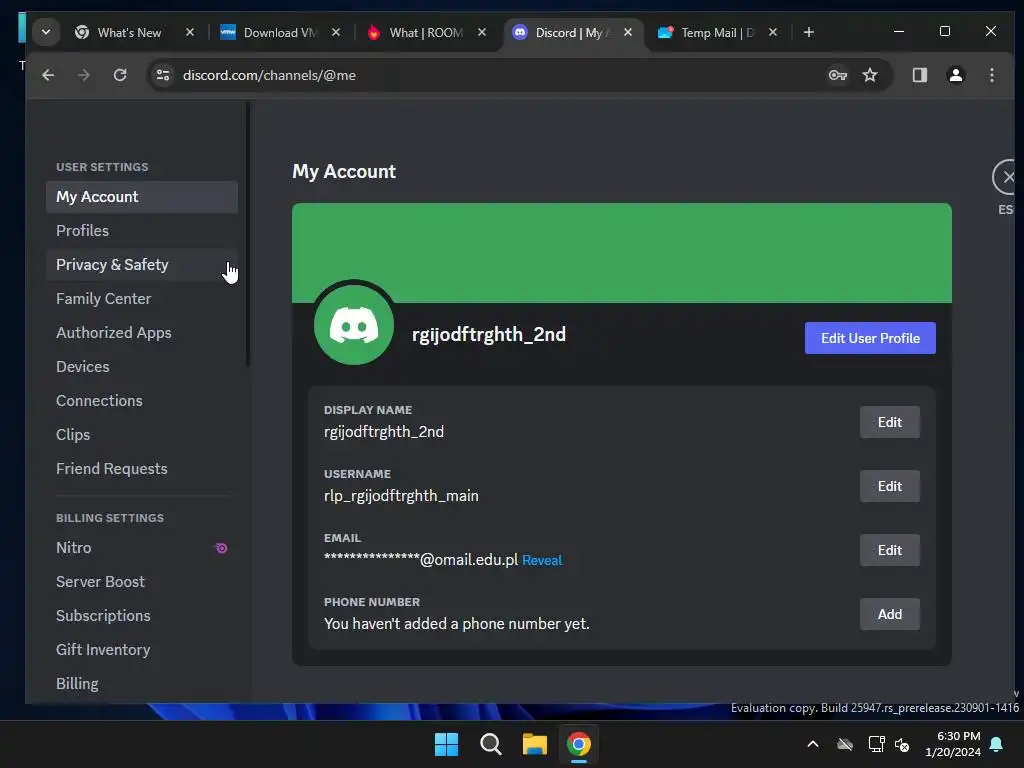Select My Account in user settings
The height and width of the screenshot is (768, 1024).
point(142,197)
